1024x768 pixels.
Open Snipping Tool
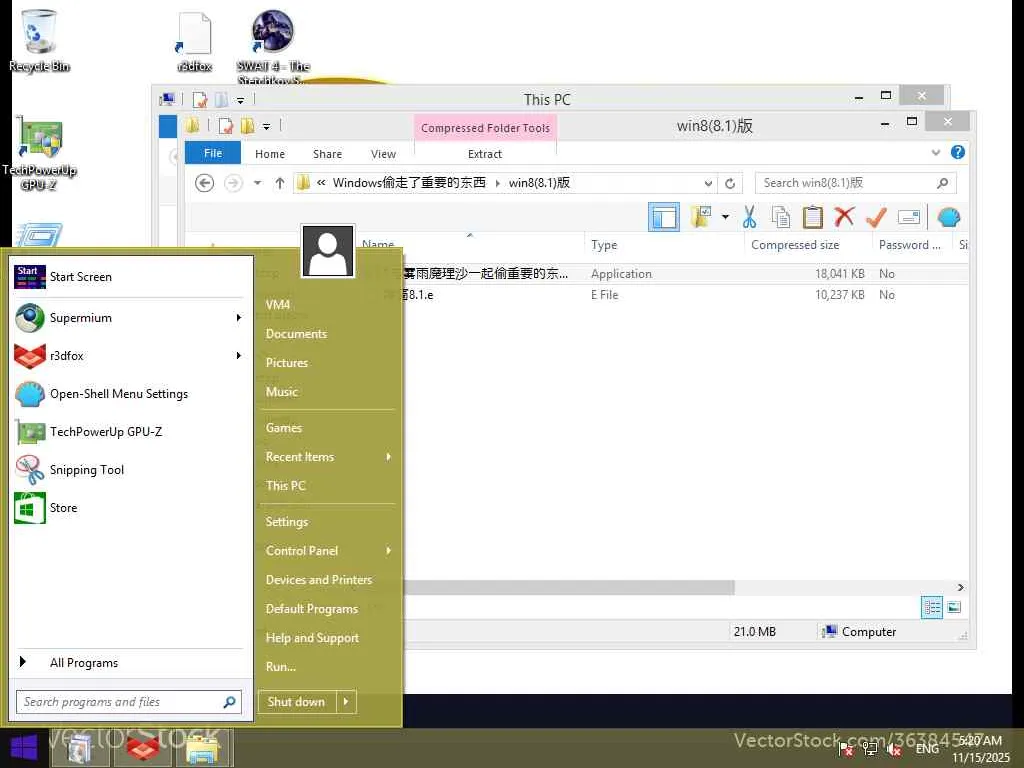tap(130, 470)
